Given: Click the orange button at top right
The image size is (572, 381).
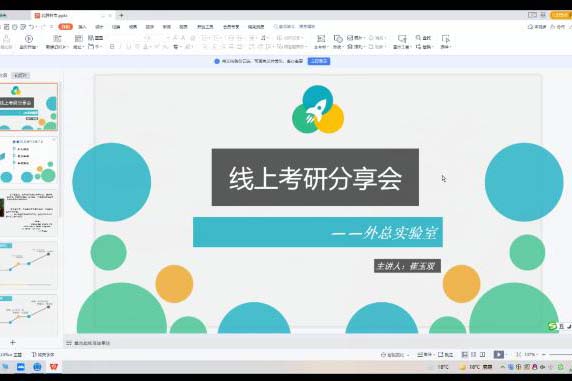Looking at the screenshot, I should click(560, 15).
